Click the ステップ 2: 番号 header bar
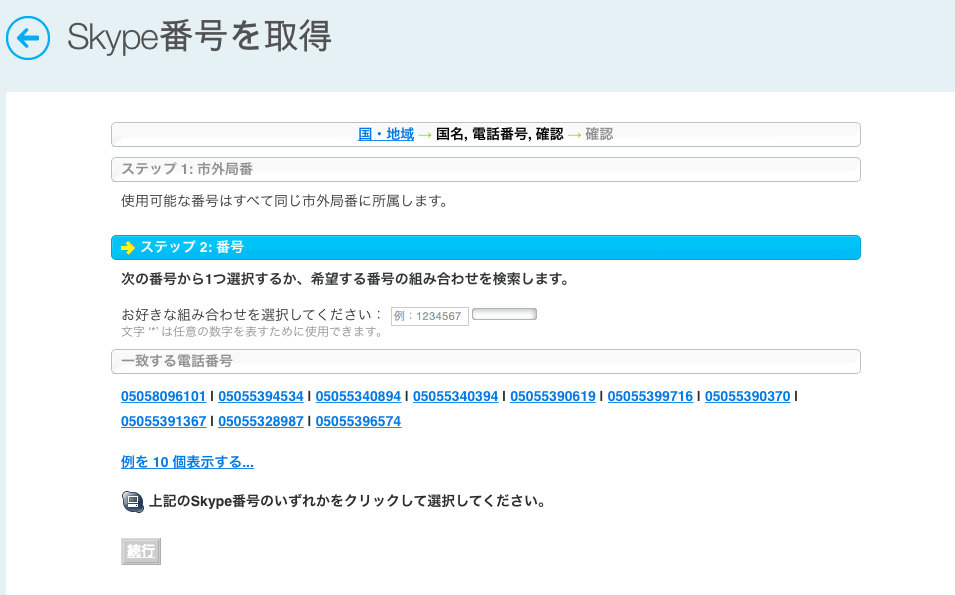Viewport: 955px width, 595px height. [x=486, y=247]
